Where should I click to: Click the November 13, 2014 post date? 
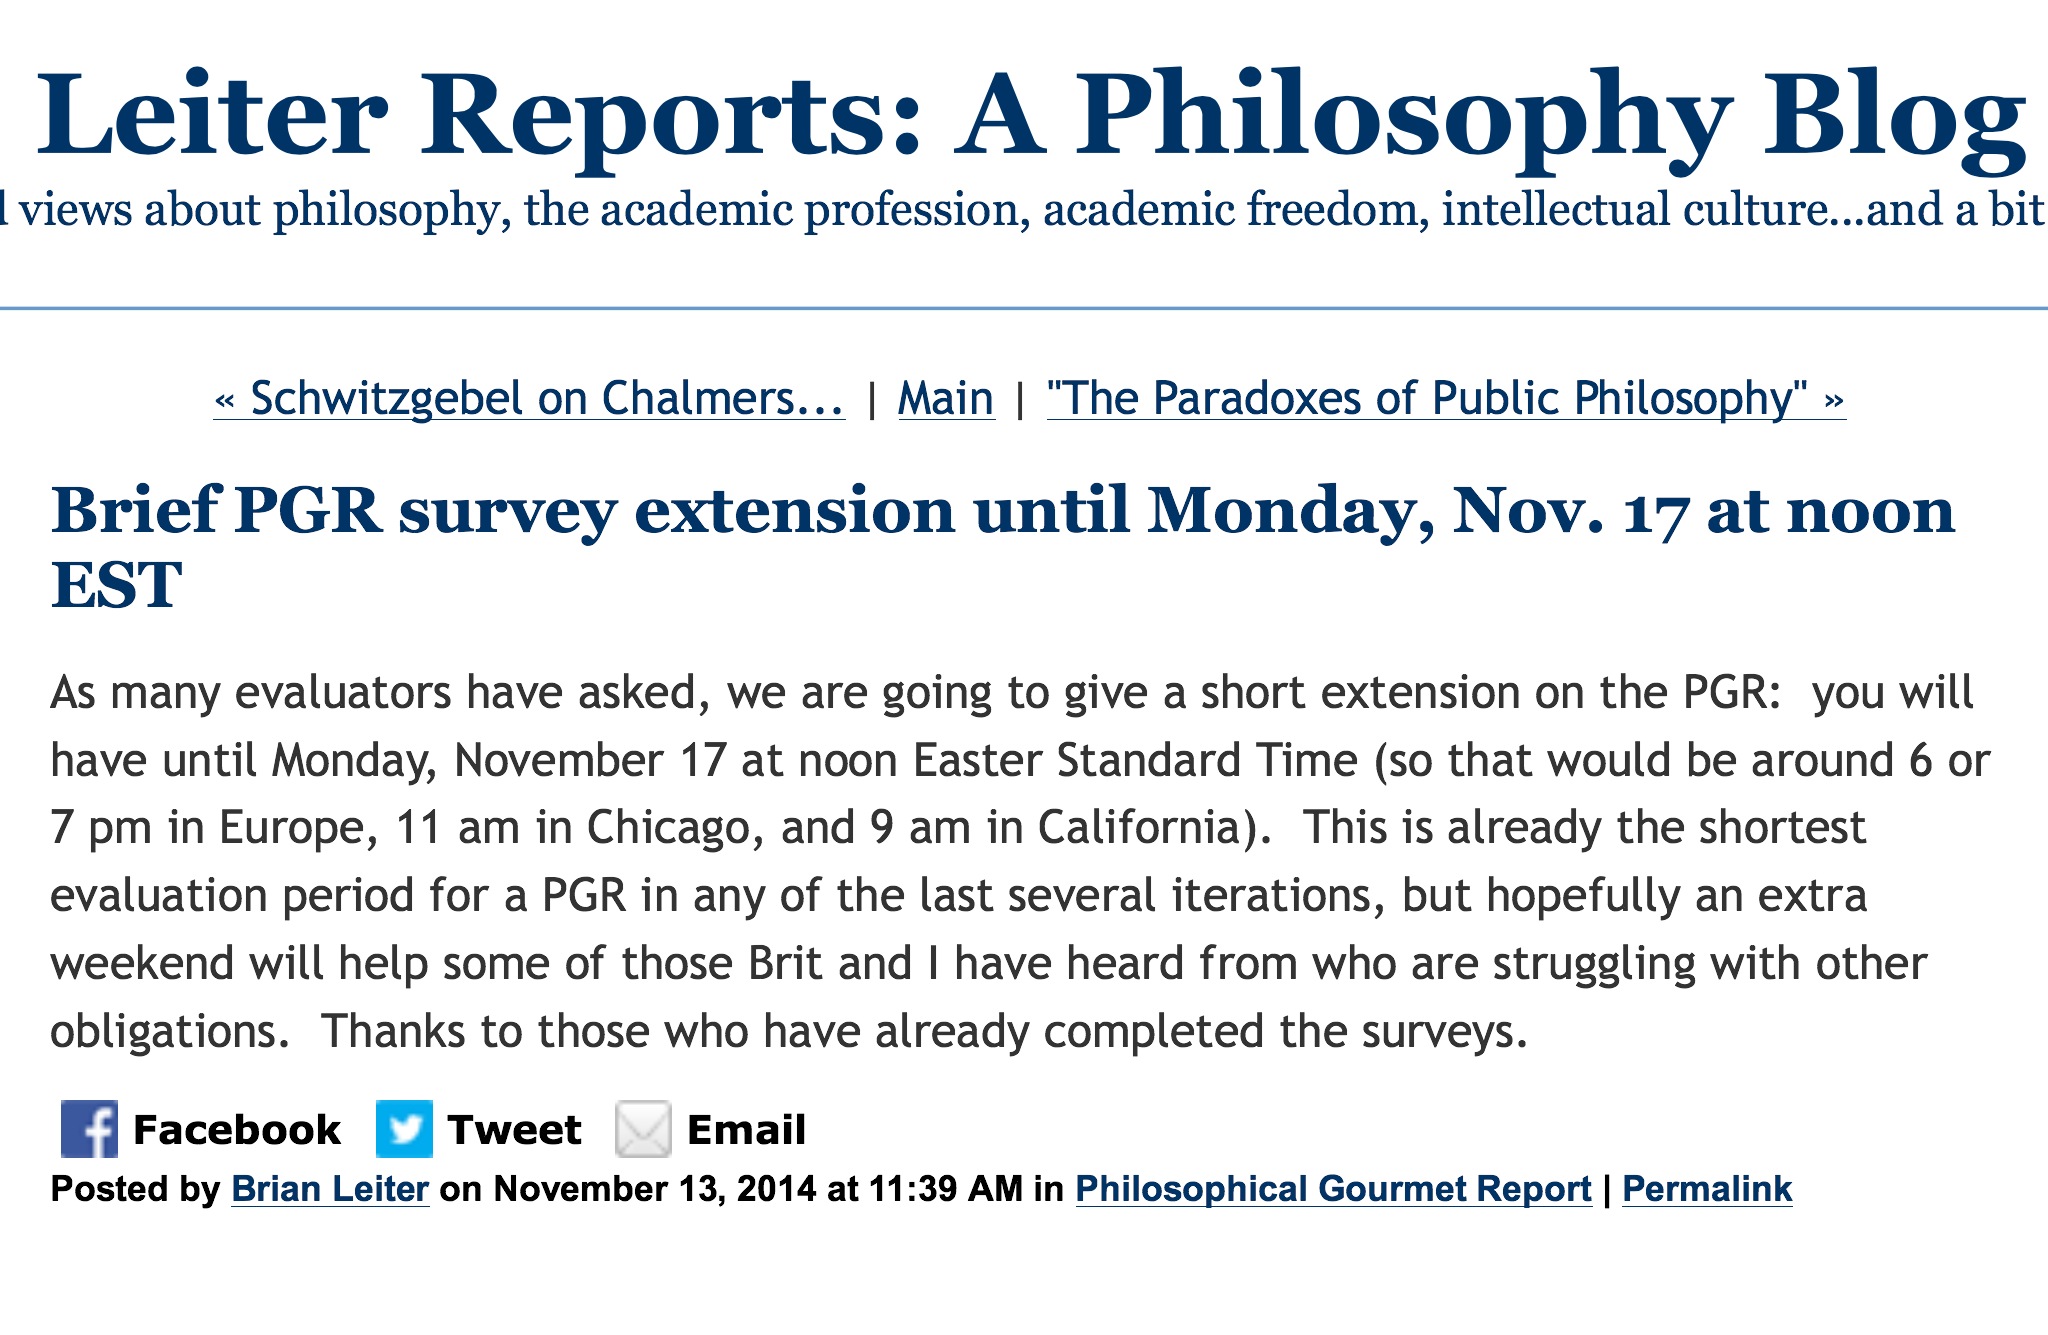point(655,1189)
